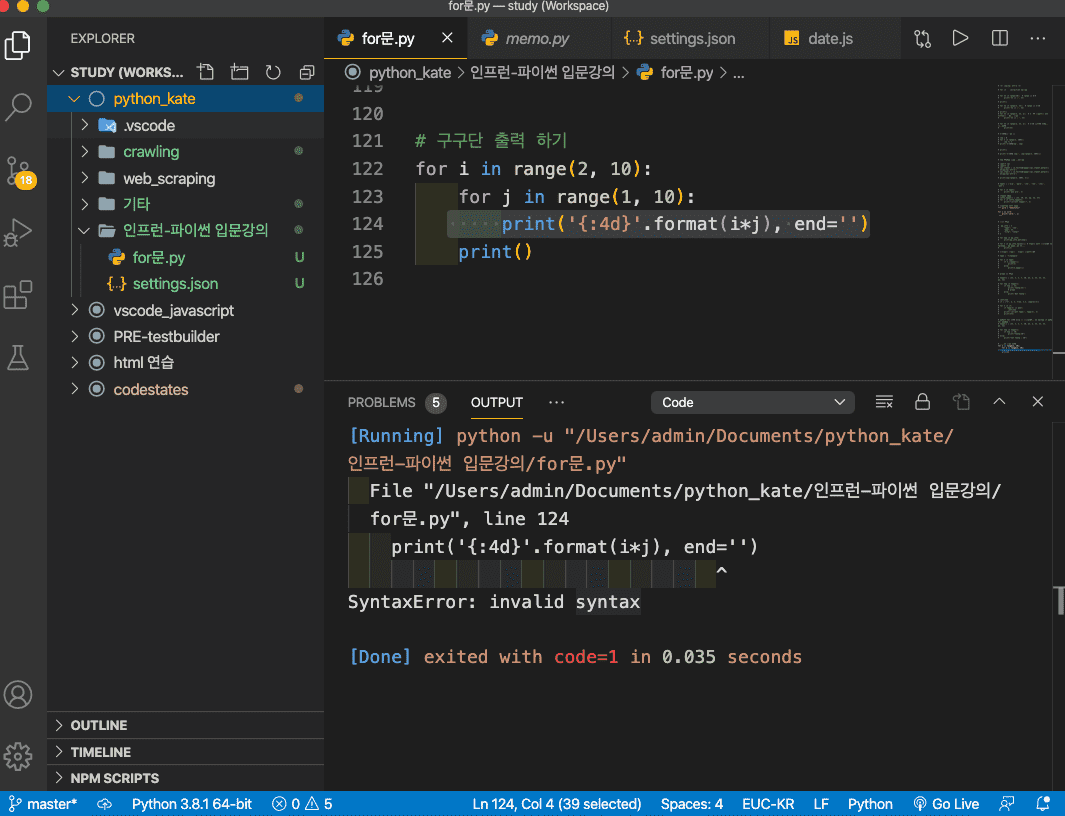Maximize the panel with the up chevron
Viewport: 1065px width, 816px height.
point(999,402)
